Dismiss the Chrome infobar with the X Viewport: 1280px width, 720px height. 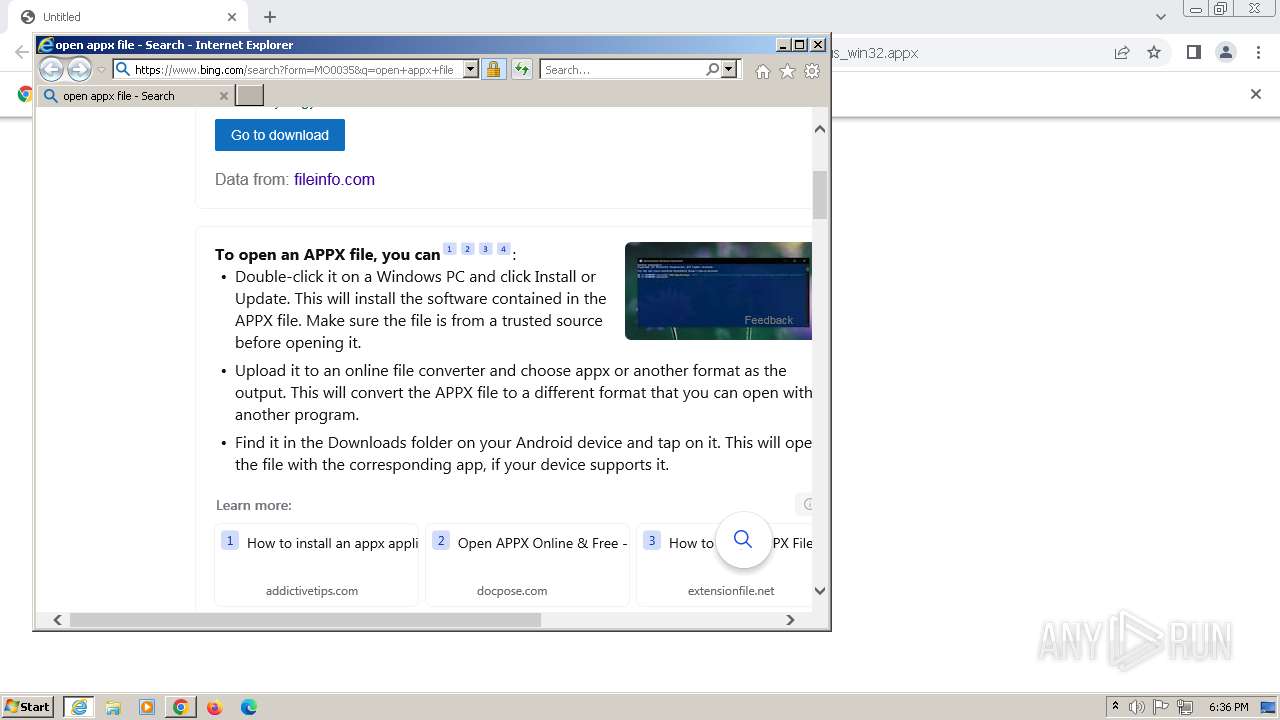click(x=1256, y=94)
